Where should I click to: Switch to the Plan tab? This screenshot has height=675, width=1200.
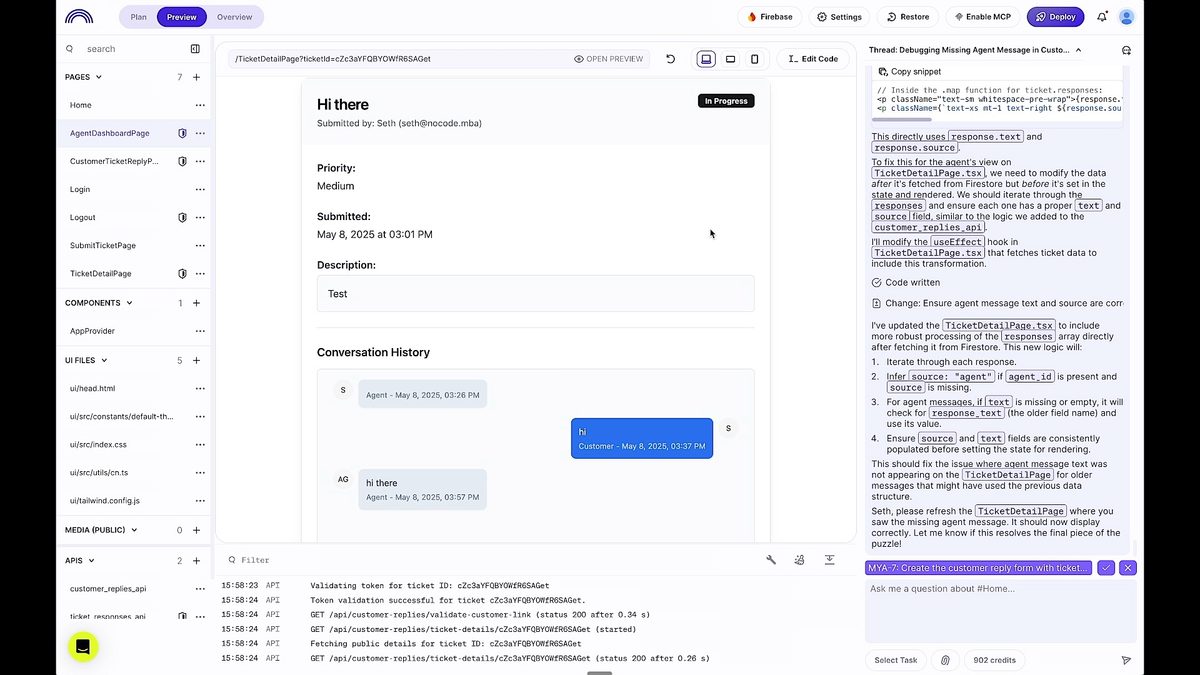tap(138, 17)
